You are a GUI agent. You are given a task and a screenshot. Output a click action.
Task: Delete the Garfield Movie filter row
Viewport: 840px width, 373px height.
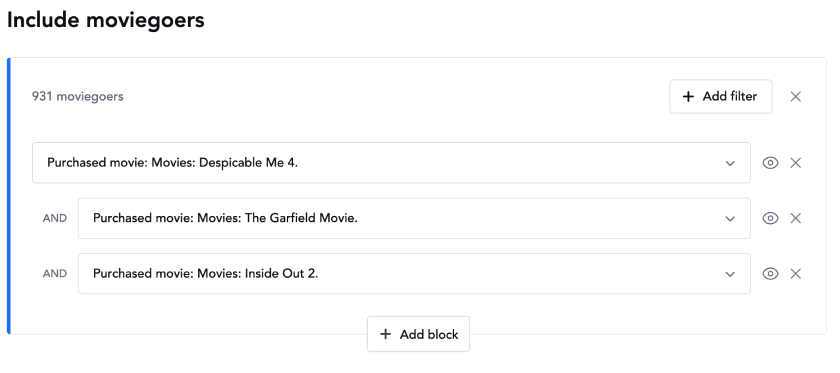coord(796,218)
